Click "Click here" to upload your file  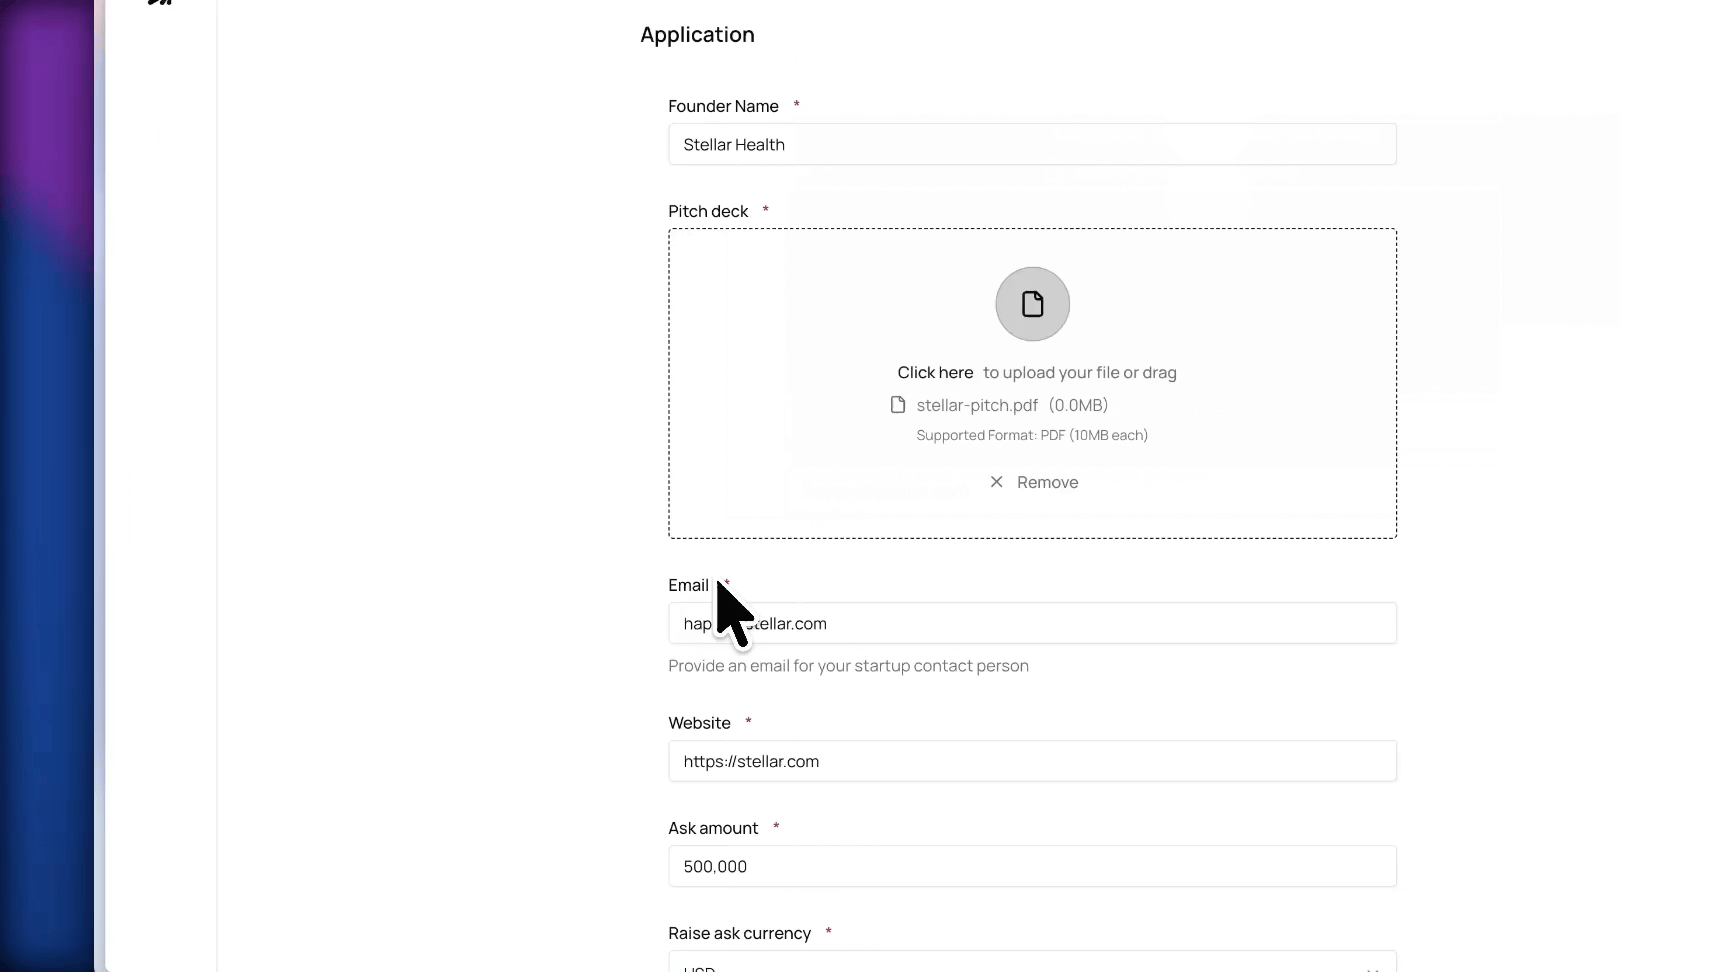934,372
